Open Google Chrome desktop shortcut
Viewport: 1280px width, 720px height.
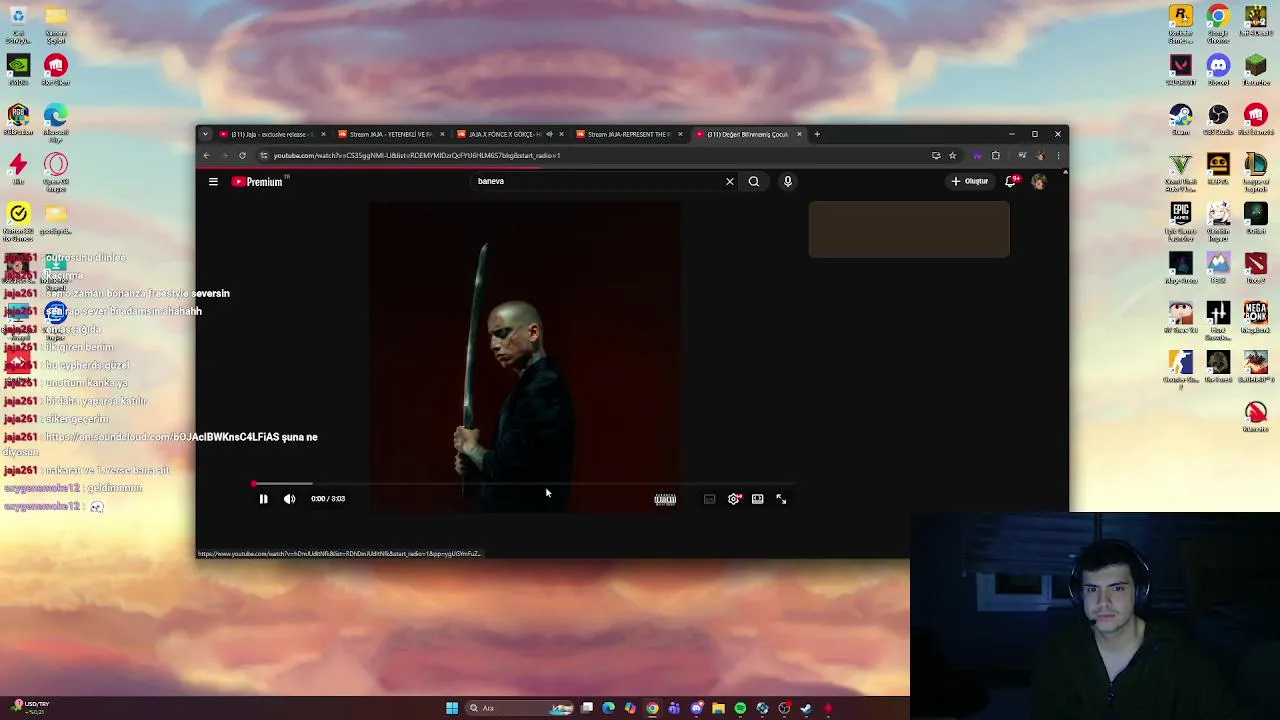coord(1218,22)
